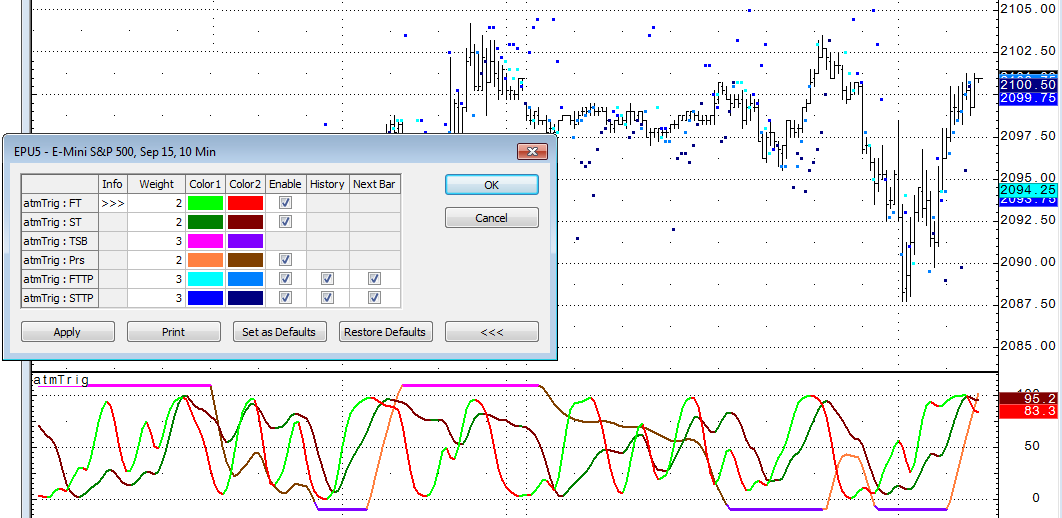Apply the indicator settings
This screenshot has height=518, width=1062.
point(67,332)
